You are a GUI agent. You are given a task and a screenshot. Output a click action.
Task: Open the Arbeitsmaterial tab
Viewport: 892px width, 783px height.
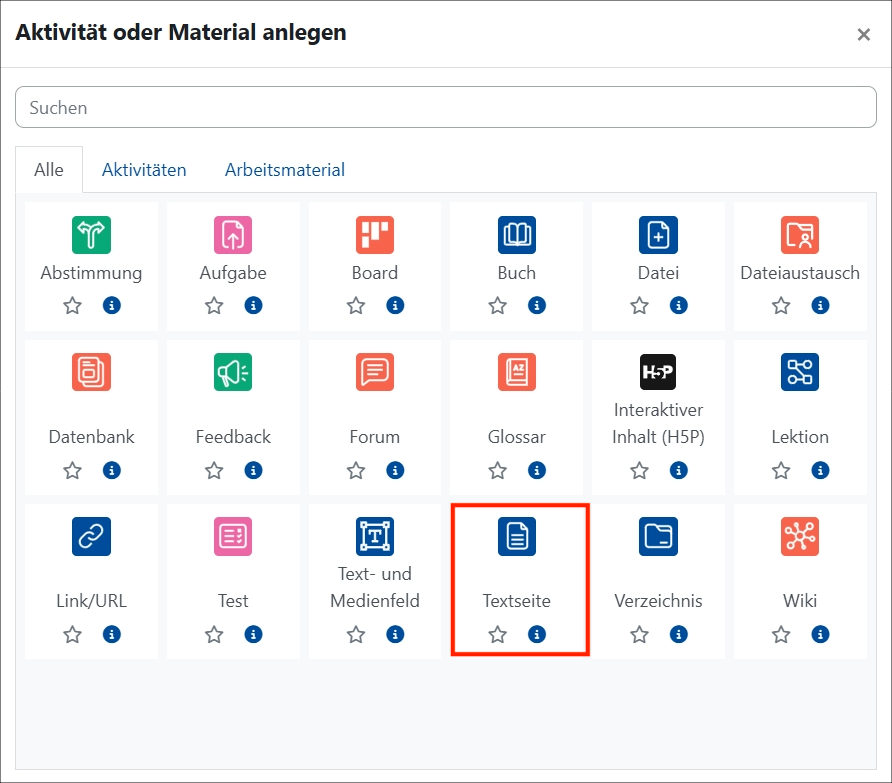pos(285,170)
